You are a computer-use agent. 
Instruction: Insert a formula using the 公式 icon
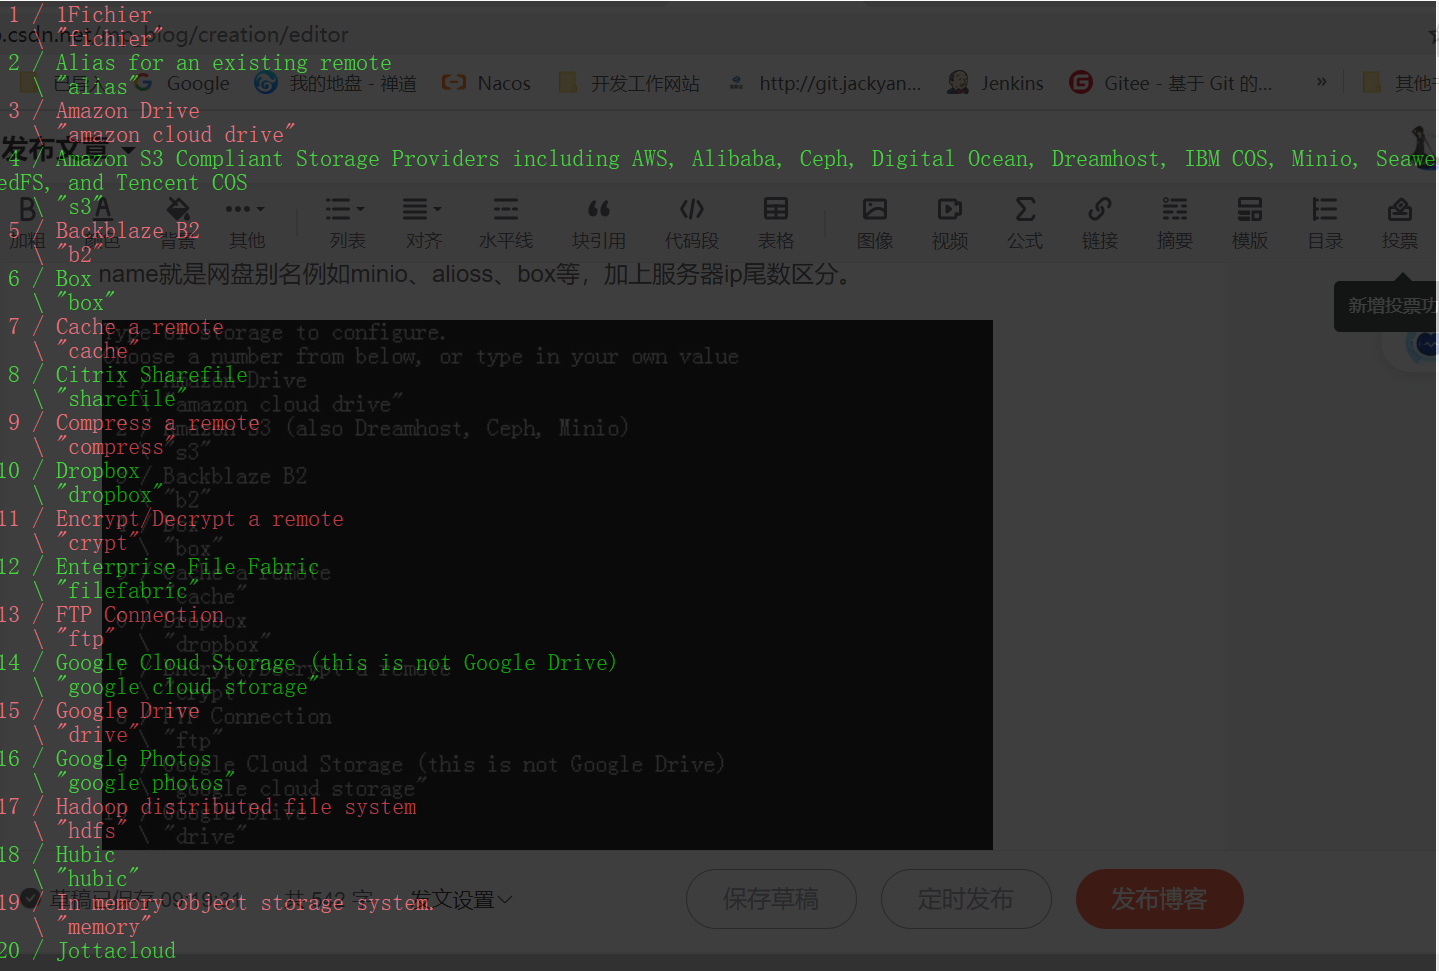point(1024,222)
